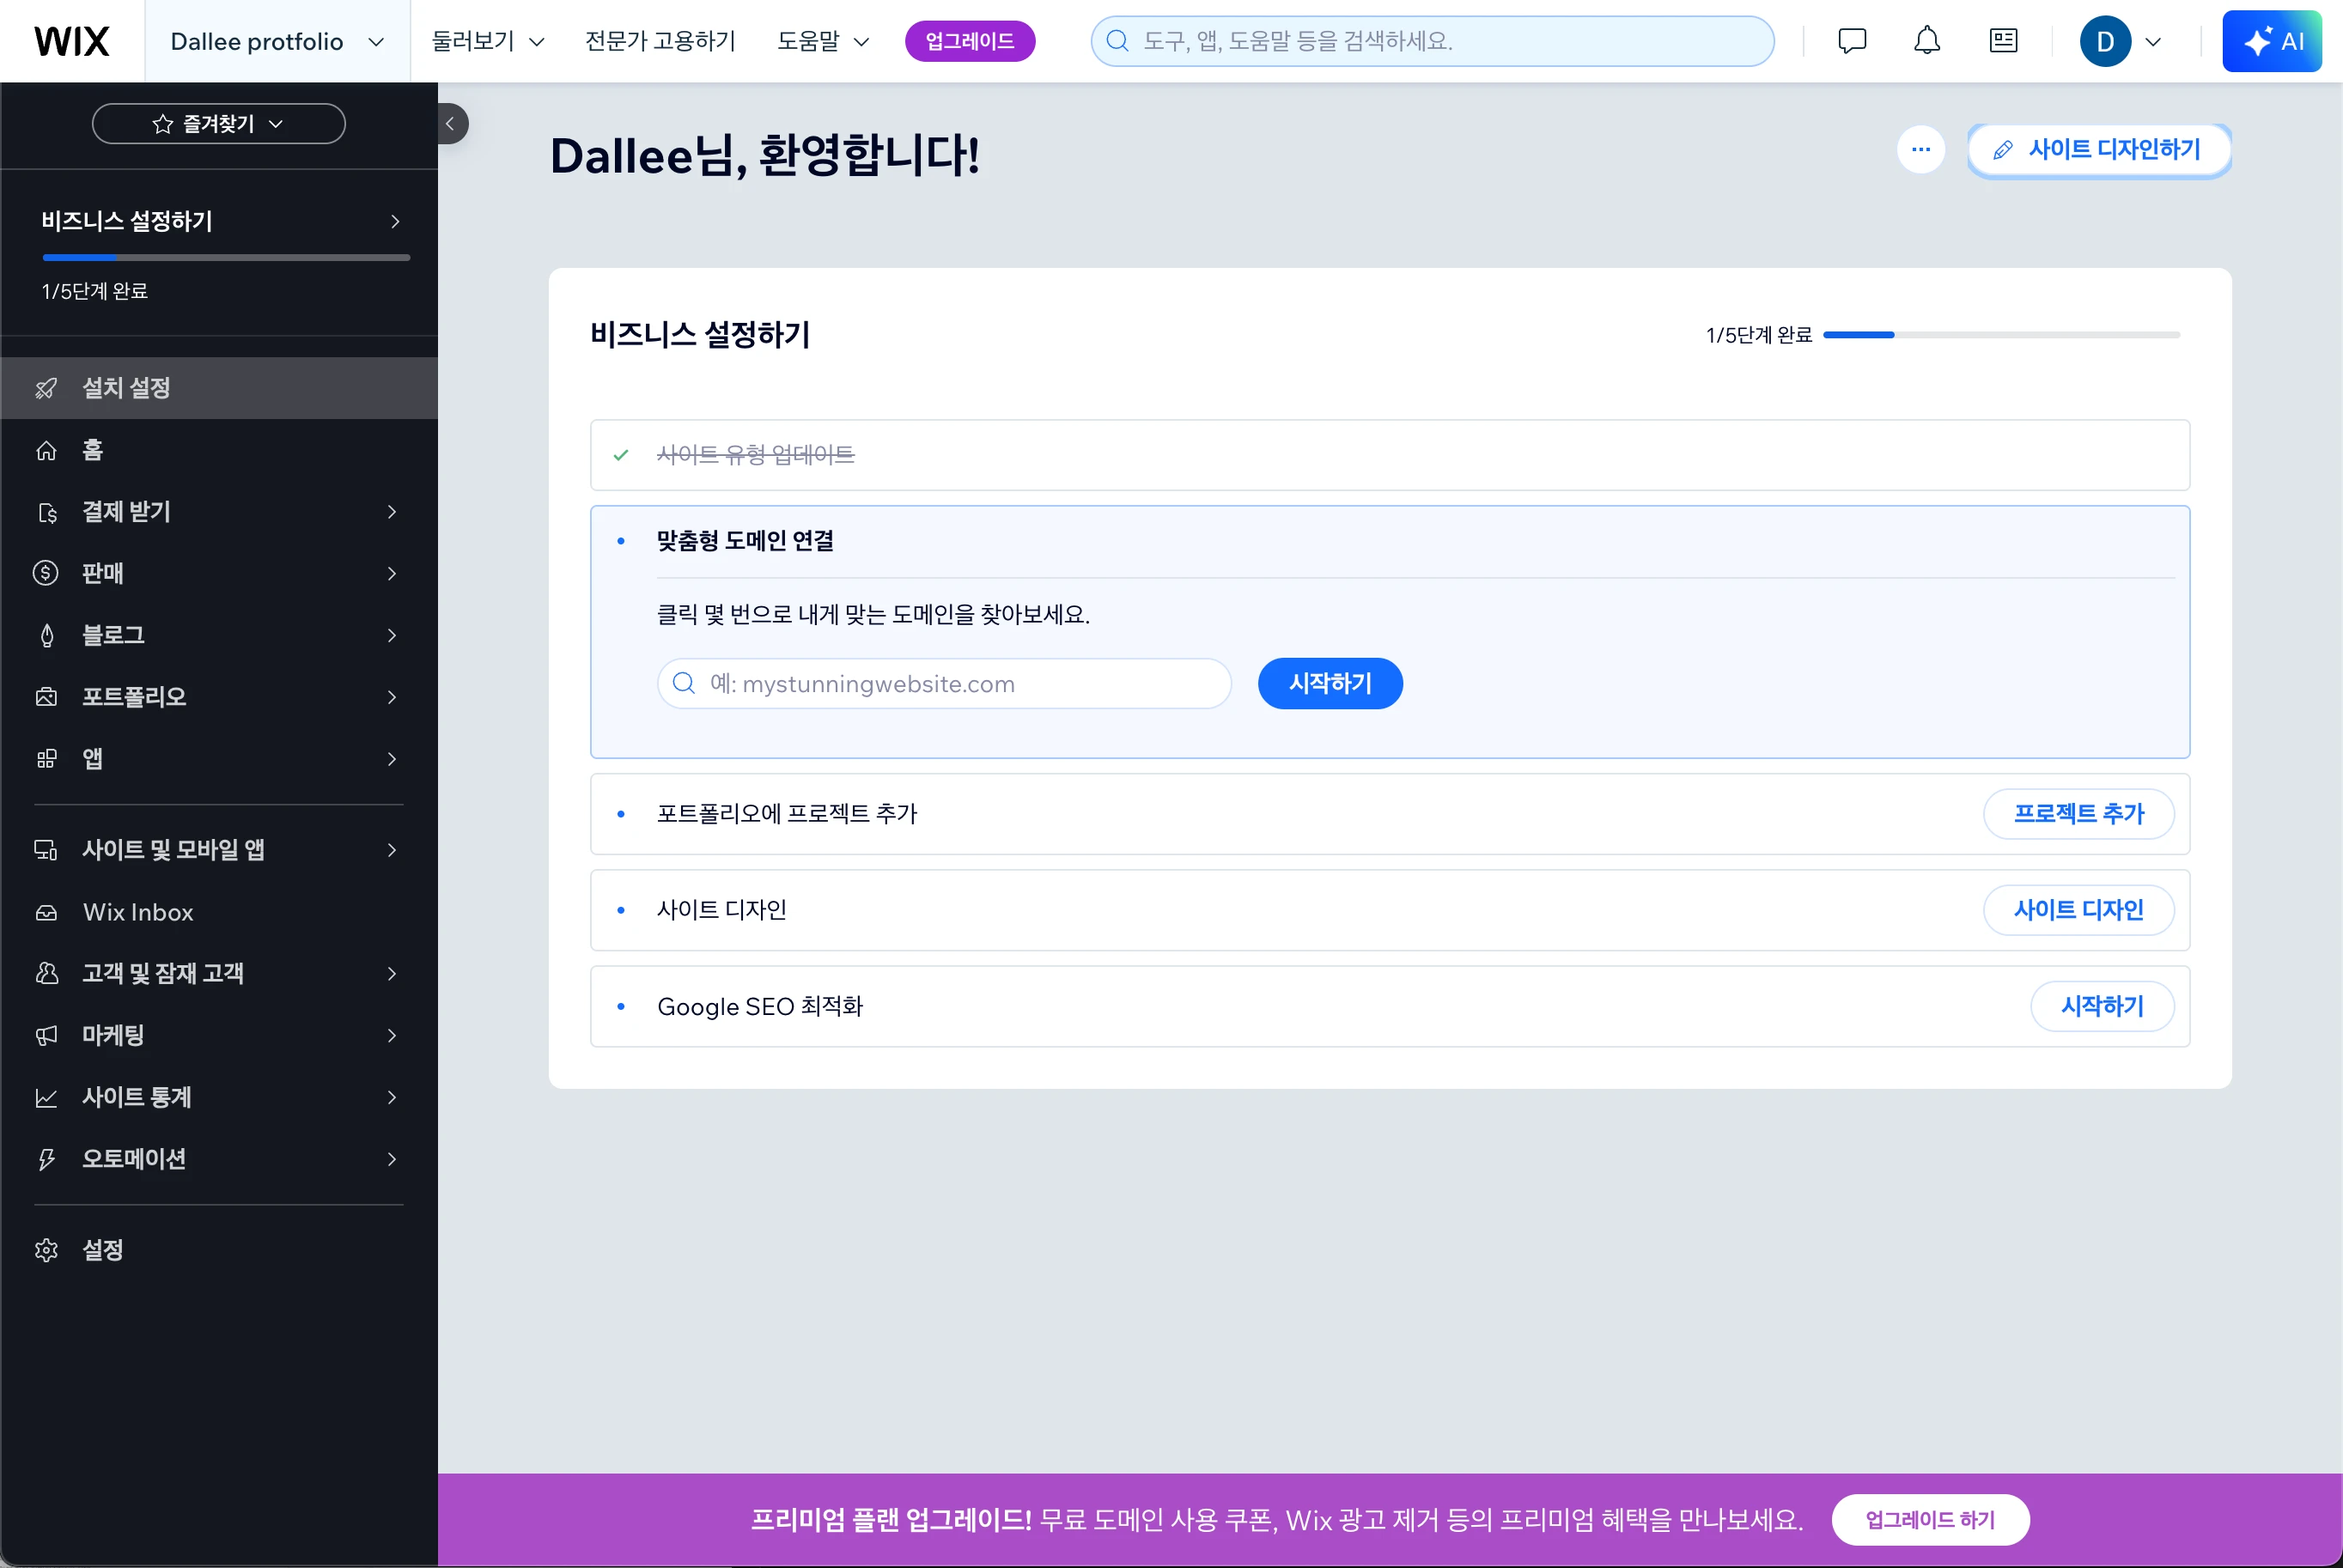Image resolution: width=2343 pixels, height=1568 pixels.
Task: Click 시작하기 for Google SEO 최적화
Action: [x=2102, y=1006]
